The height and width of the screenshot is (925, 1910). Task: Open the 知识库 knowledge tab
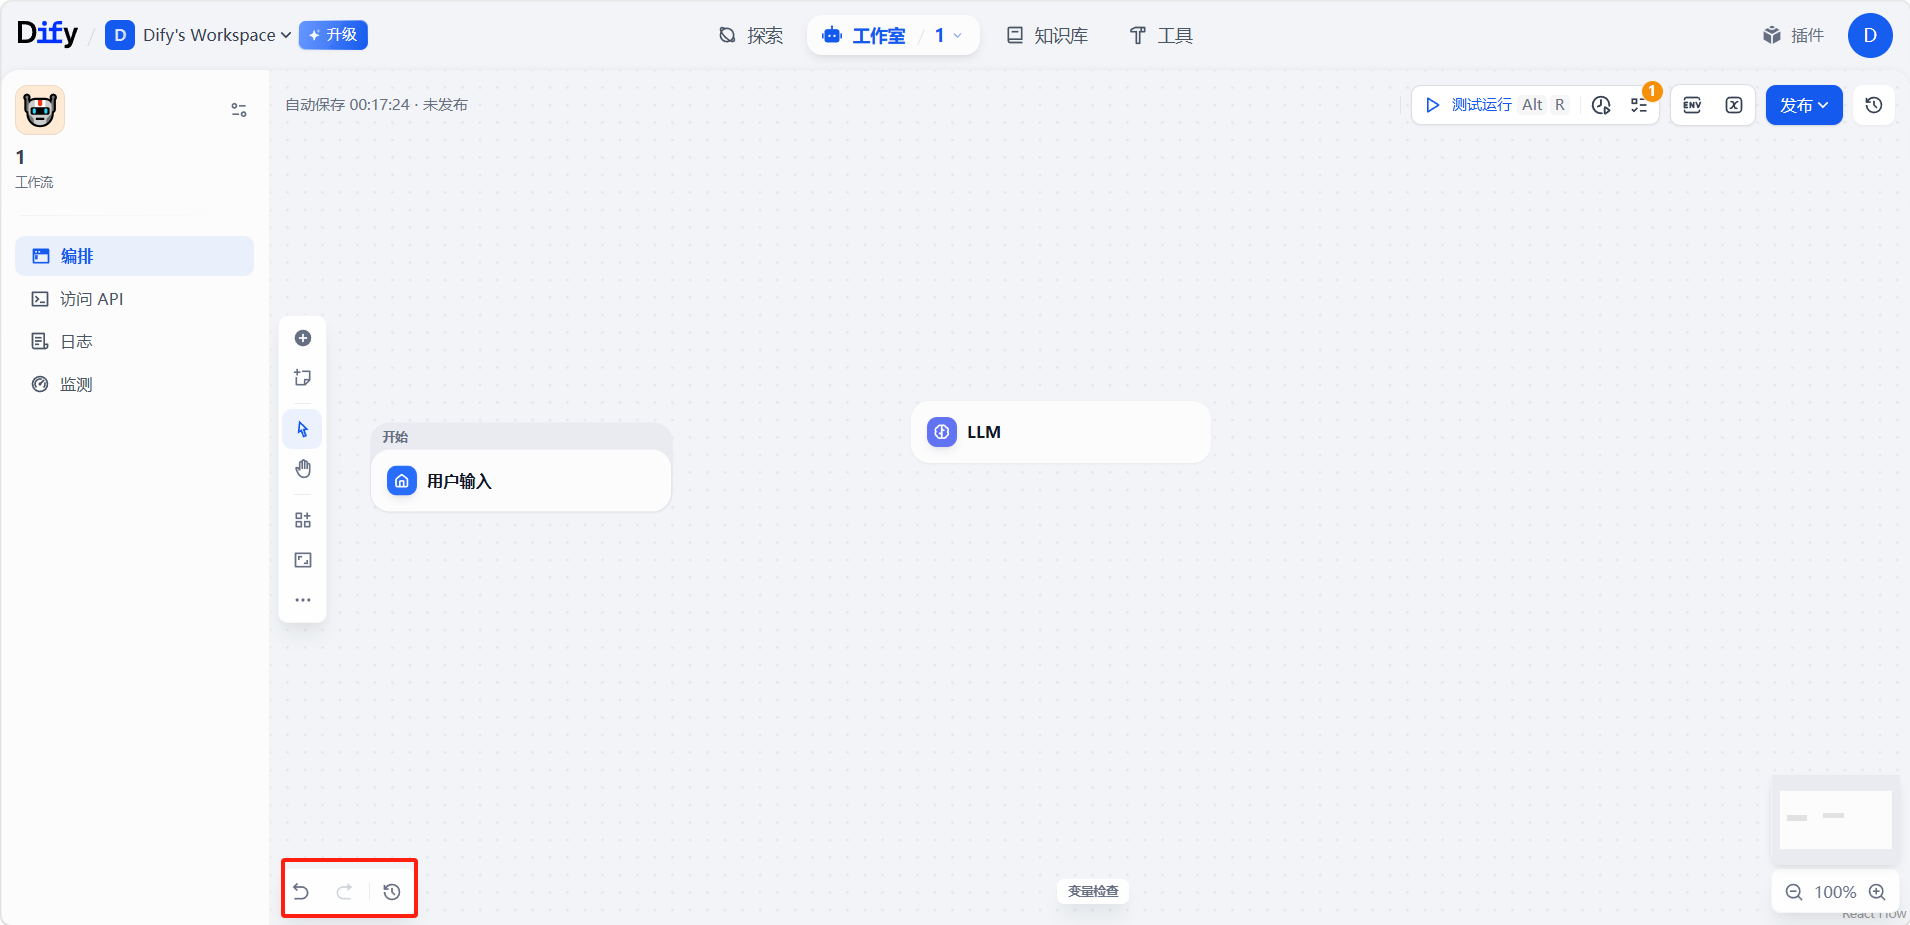coord(1047,35)
